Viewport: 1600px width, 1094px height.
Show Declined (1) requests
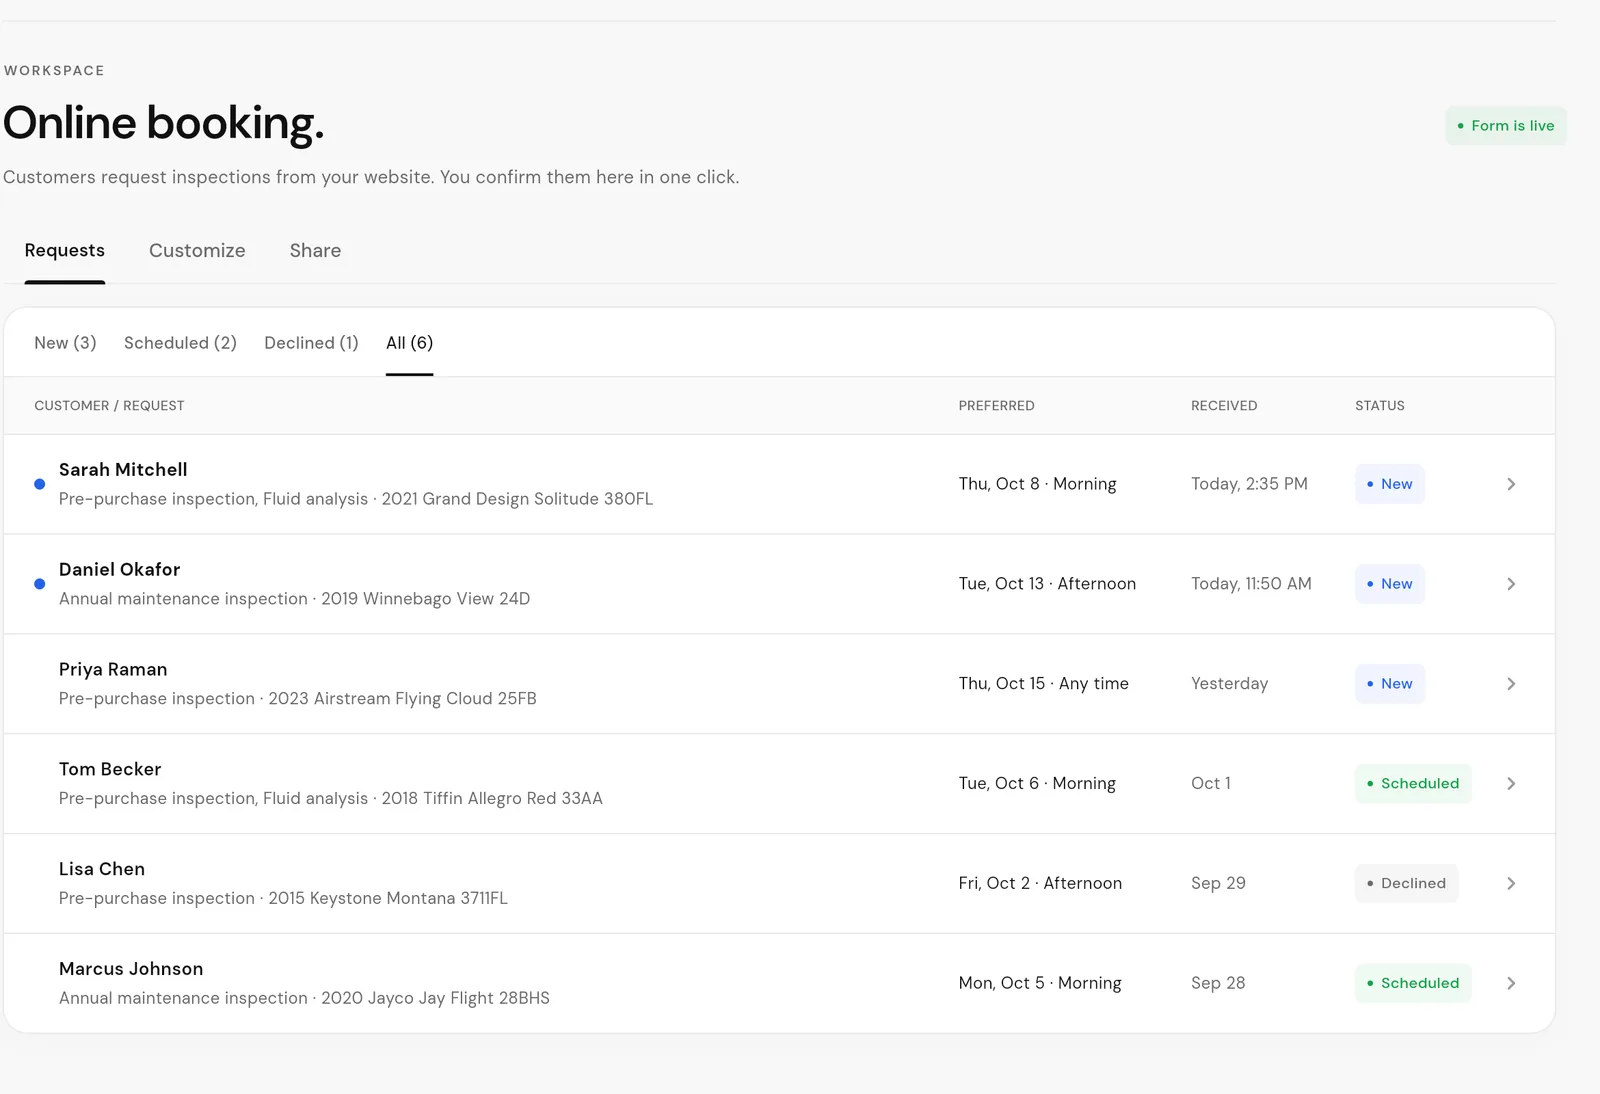tap(311, 343)
